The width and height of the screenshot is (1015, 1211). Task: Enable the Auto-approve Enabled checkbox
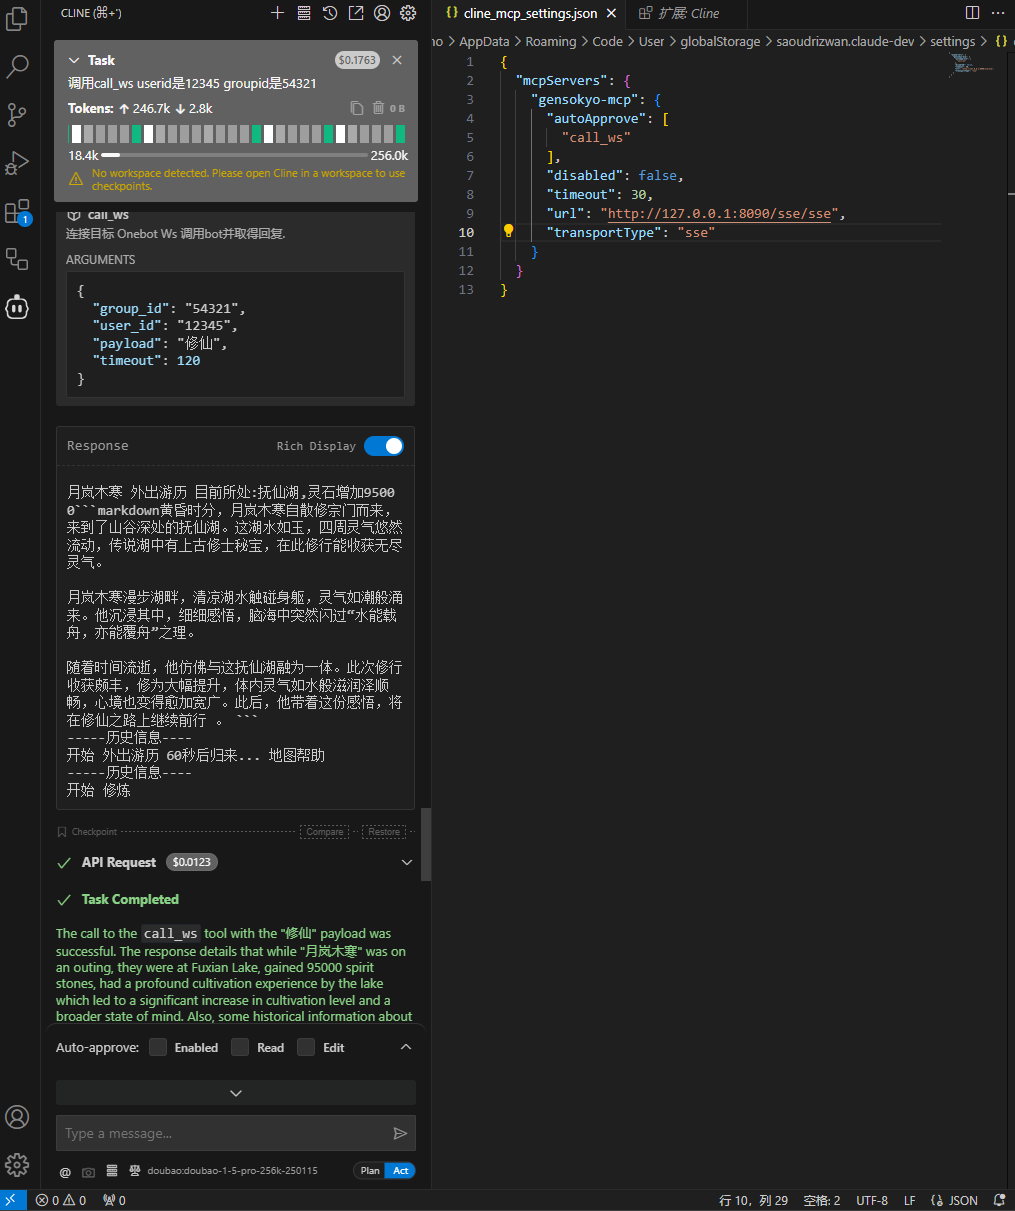coord(157,1047)
